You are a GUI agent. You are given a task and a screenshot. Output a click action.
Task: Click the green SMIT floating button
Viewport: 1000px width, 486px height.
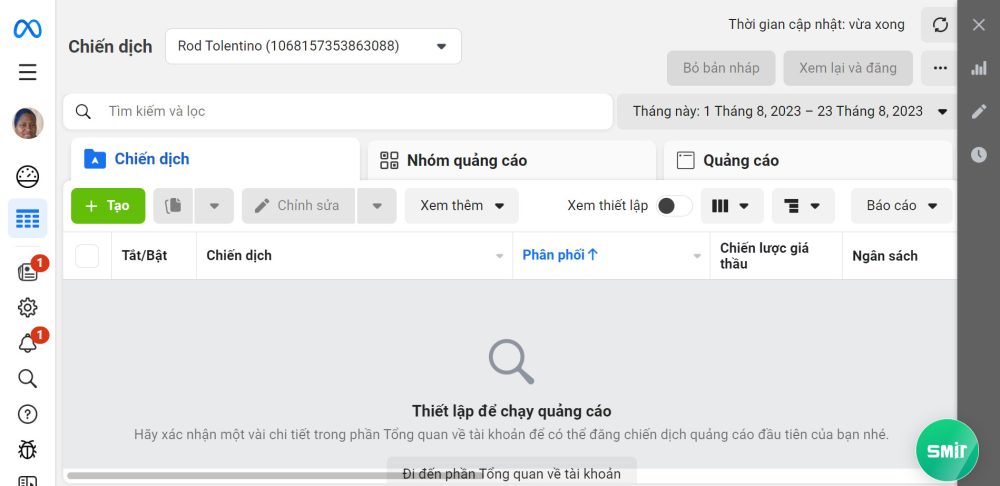tap(947, 450)
